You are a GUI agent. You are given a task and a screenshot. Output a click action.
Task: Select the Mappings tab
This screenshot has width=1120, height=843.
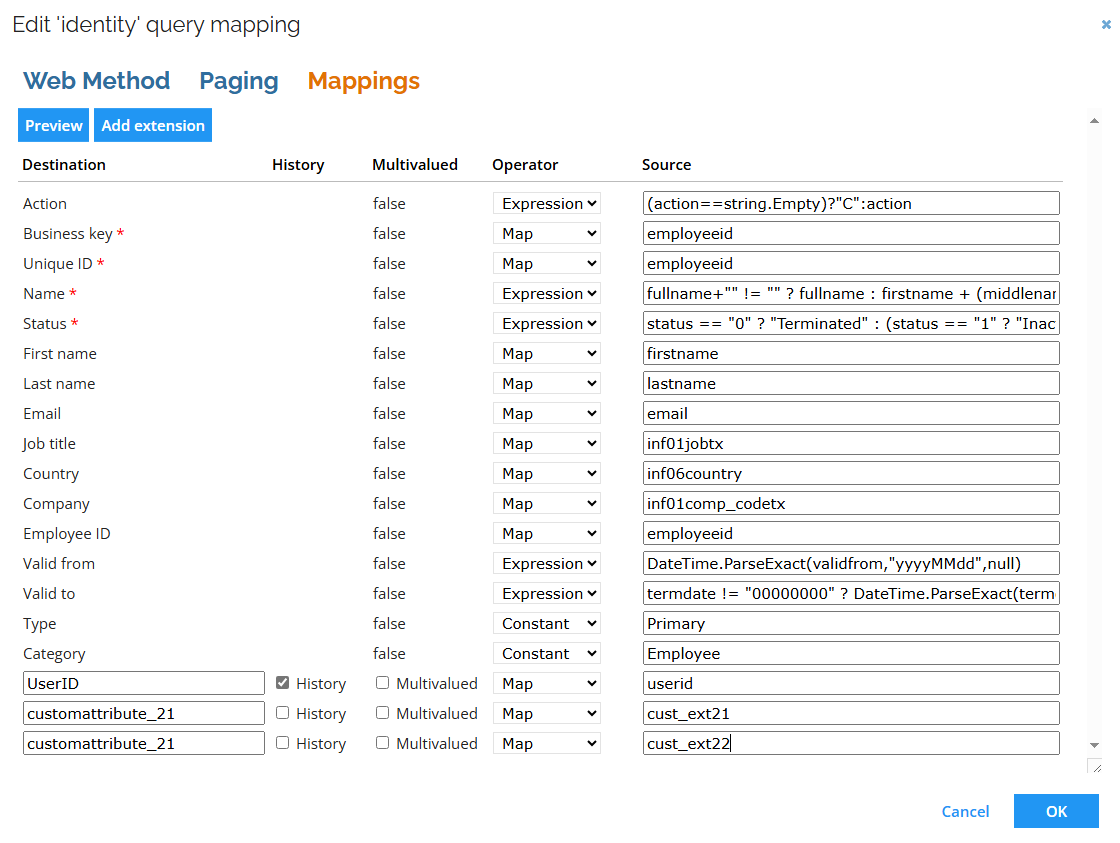pos(363,80)
